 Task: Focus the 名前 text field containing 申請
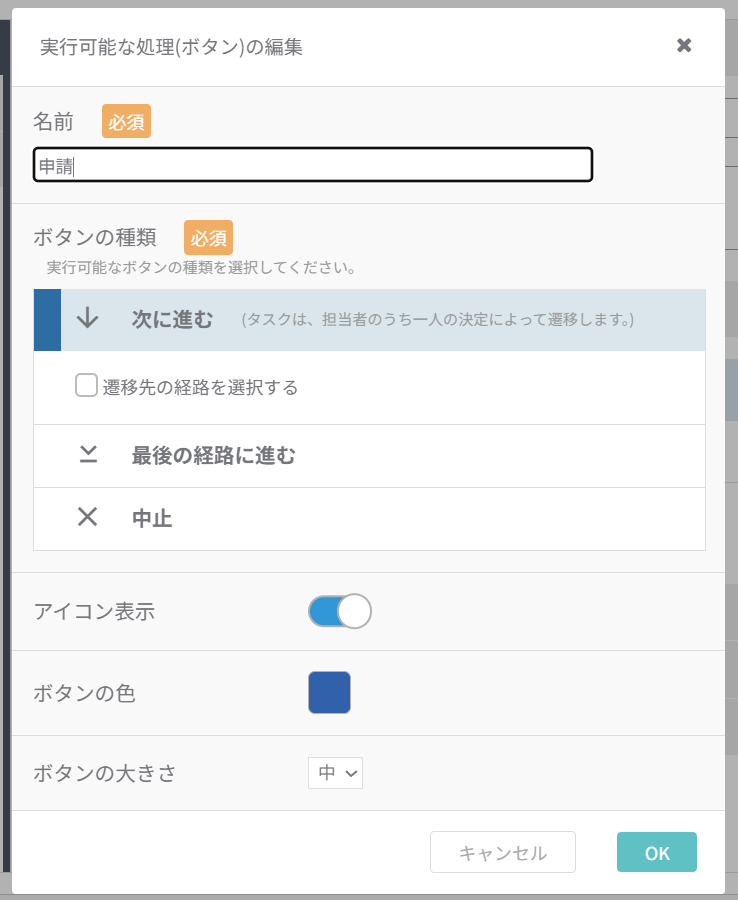coord(313,165)
